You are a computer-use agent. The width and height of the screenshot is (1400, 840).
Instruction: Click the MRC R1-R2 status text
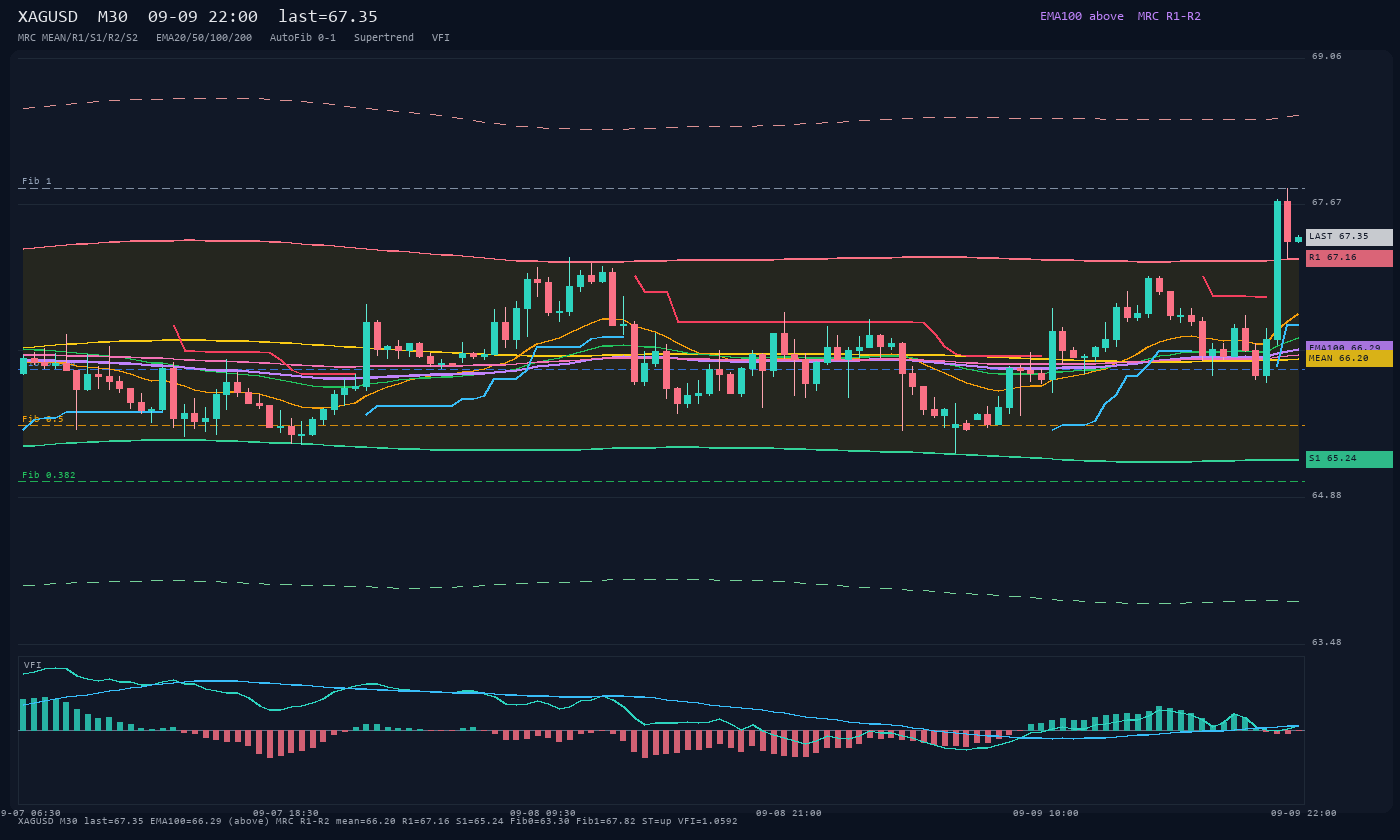1169,16
